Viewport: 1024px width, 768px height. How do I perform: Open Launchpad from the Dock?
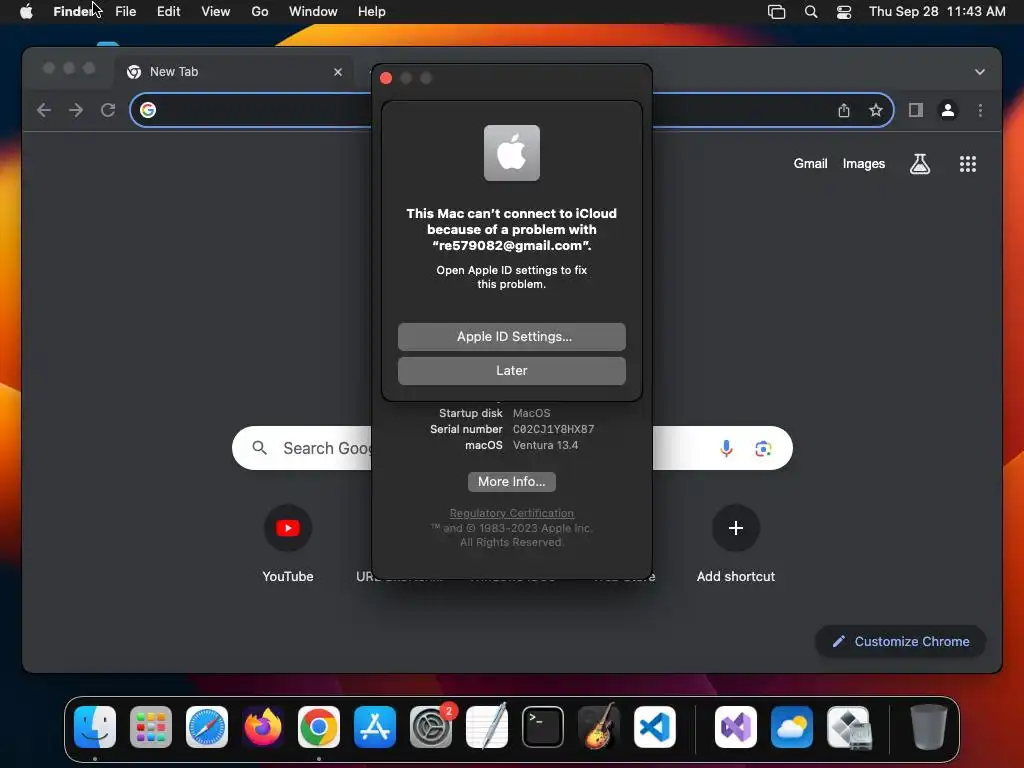click(x=151, y=727)
